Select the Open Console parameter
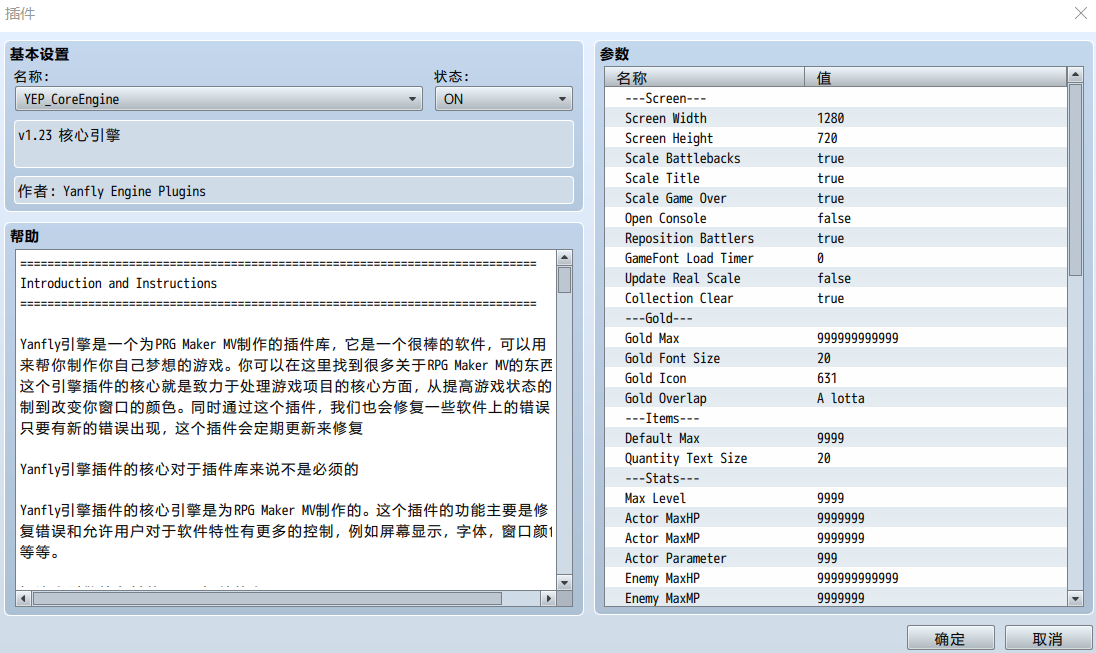This screenshot has height=653, width=1096. 836,218
